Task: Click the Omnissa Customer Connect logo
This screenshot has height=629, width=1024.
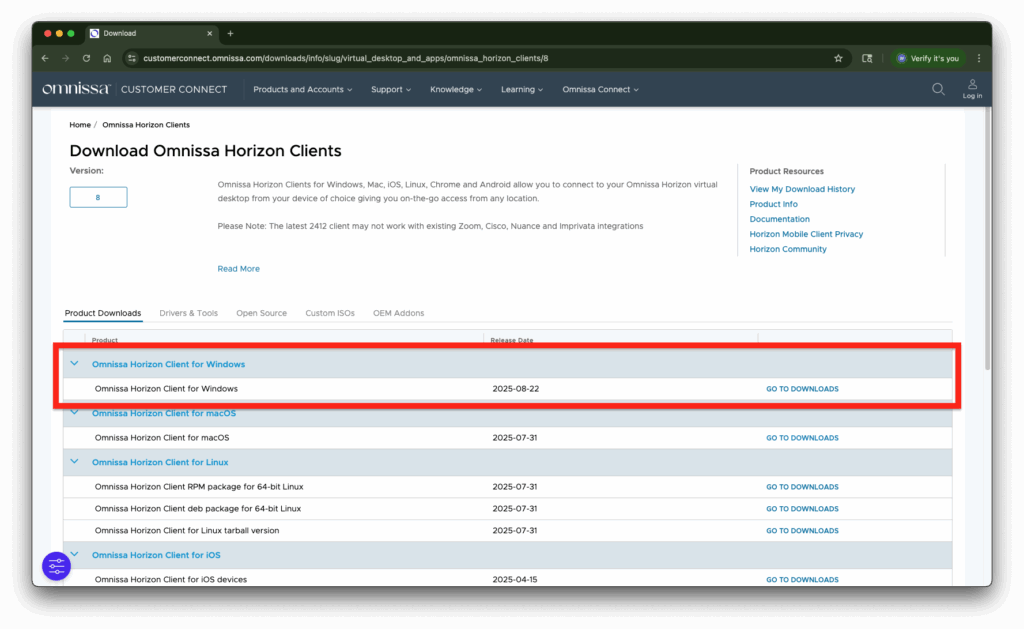Action: (134, 89)
